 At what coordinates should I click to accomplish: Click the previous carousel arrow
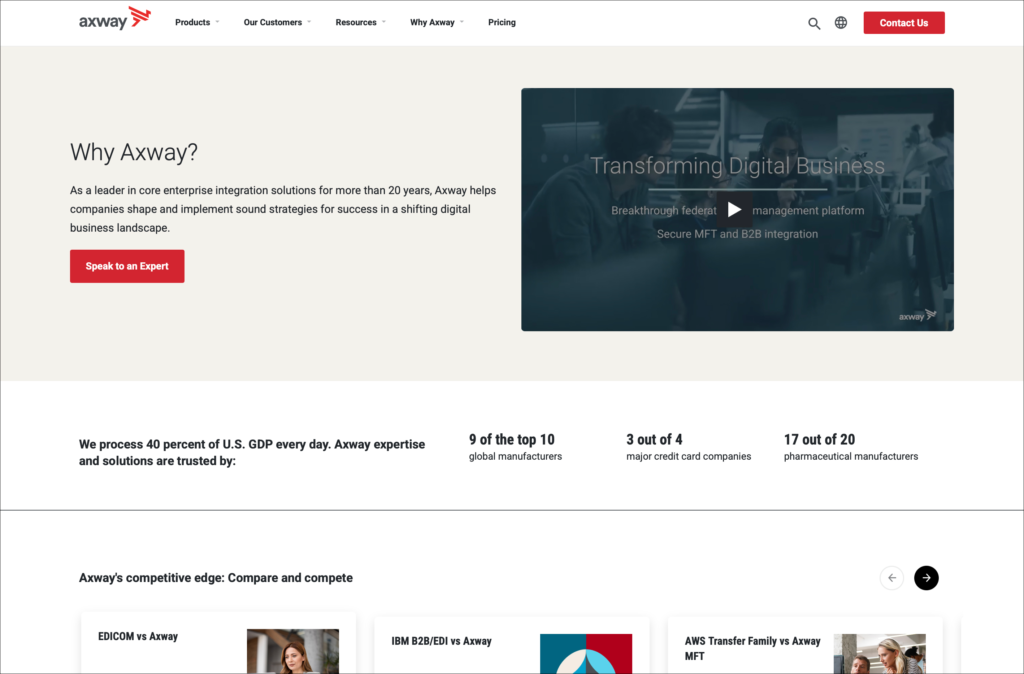892,578
